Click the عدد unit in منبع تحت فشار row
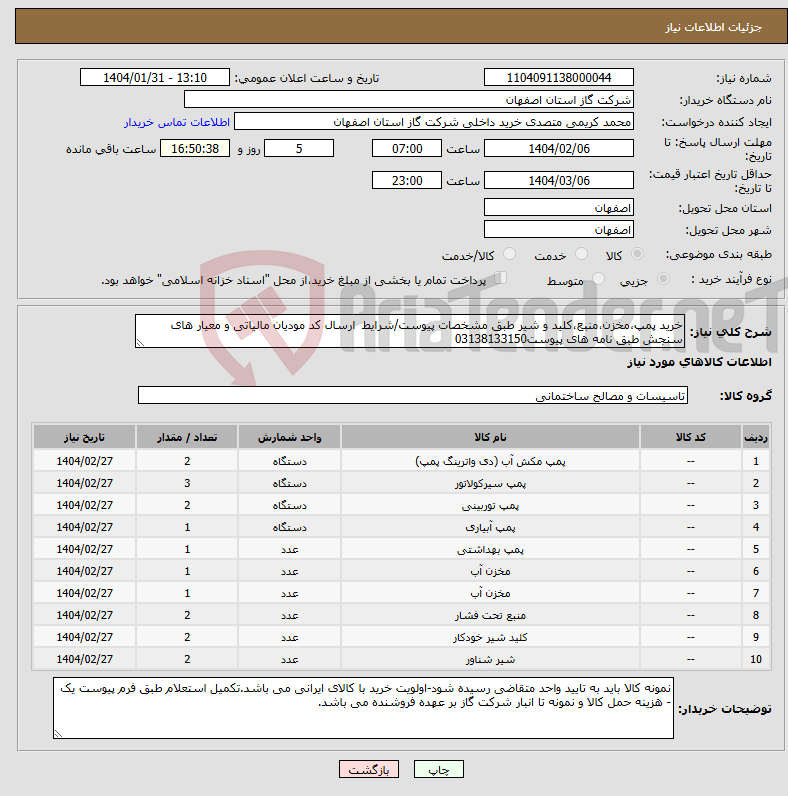The width and height of the screenshot is (788, 796). pos(289,615)
